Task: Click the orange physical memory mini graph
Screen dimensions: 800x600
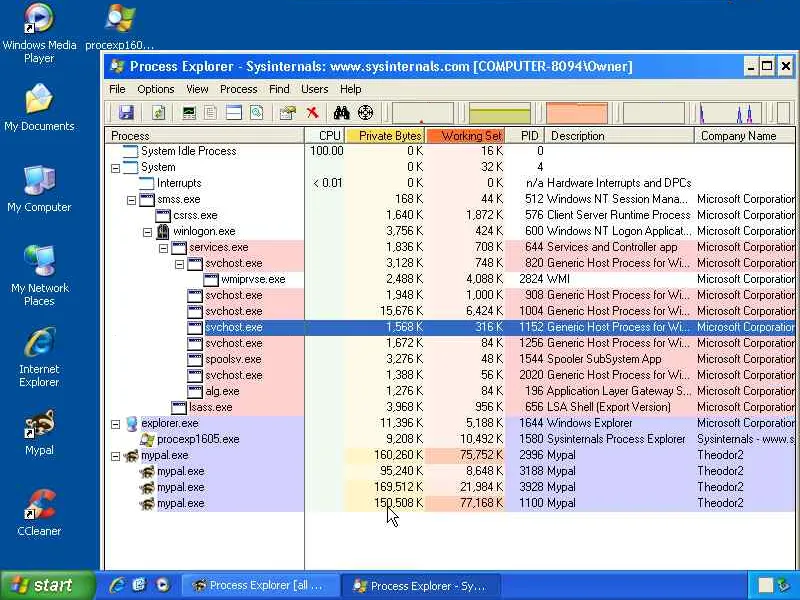Action: pos(577,113)
